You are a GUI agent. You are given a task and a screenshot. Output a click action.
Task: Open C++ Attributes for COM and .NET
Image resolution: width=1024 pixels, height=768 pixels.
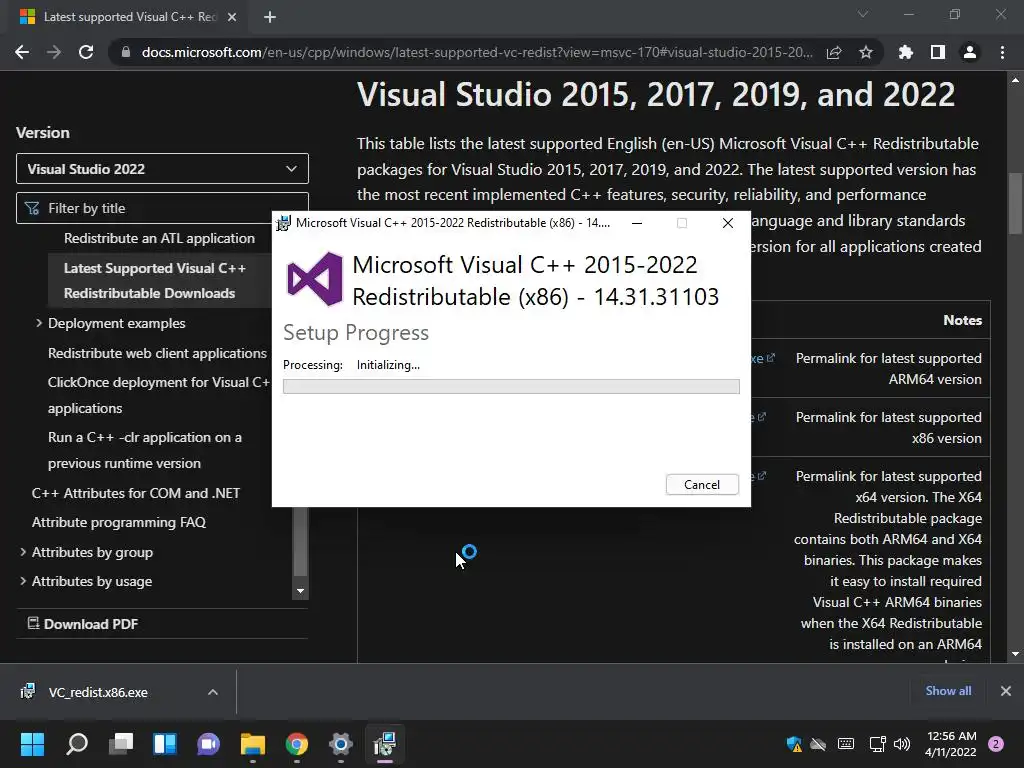[136, 493]
